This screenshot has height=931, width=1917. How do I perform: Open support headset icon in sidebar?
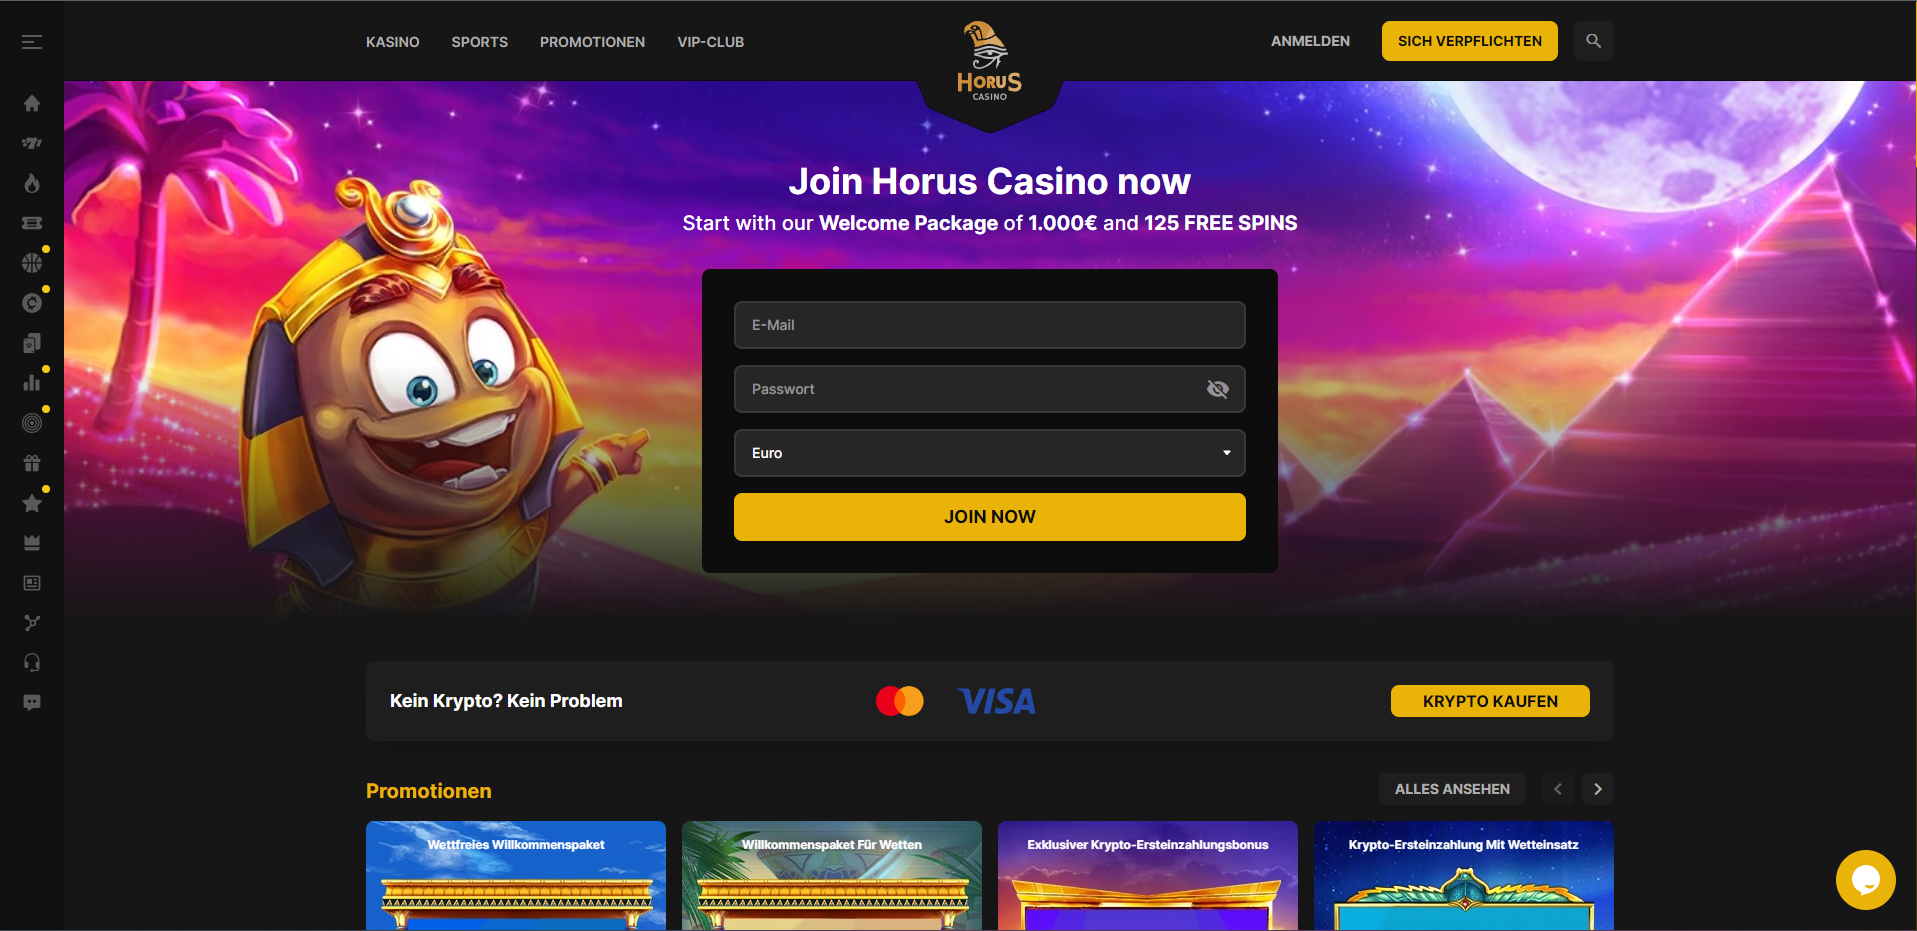pos(32,663)
